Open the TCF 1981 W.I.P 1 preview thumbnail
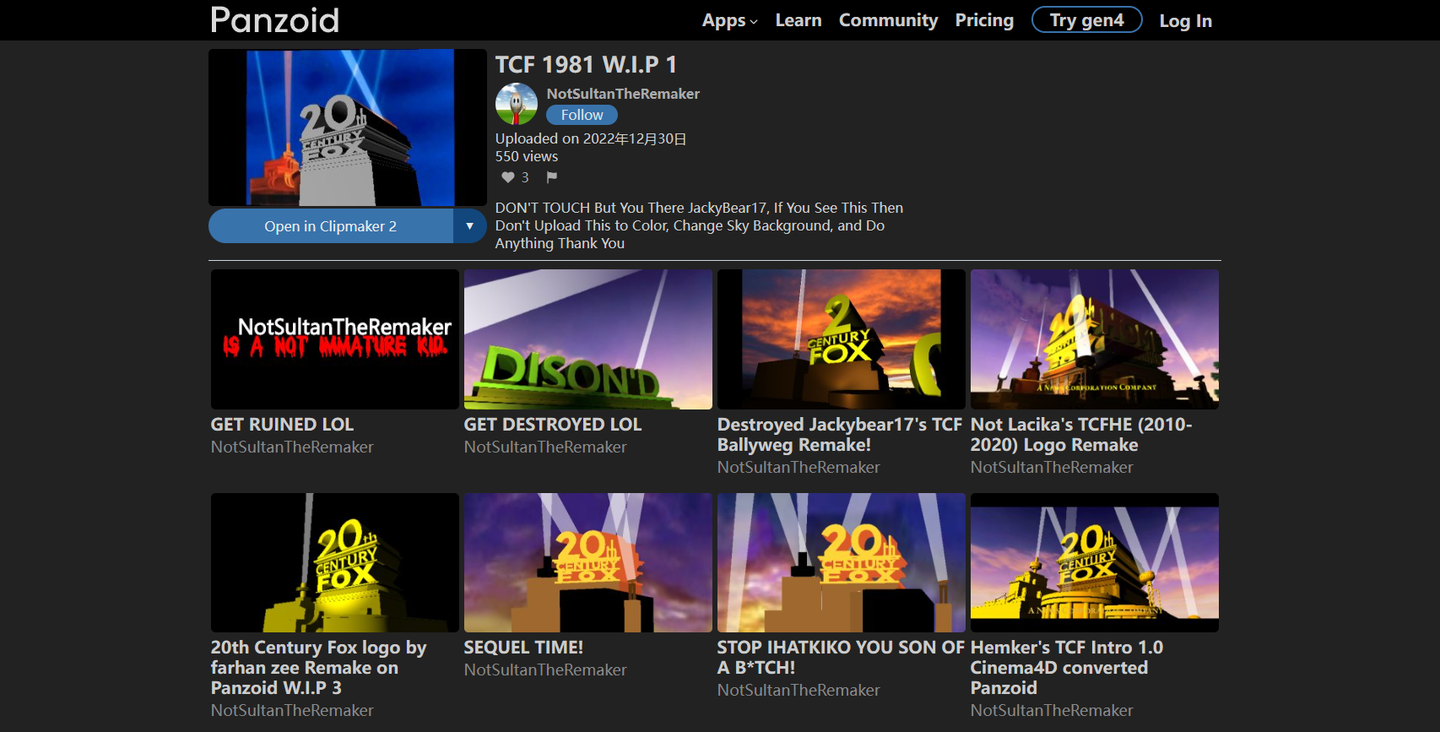This screenshot has width=1440, height=732. (x=348, y=128)
